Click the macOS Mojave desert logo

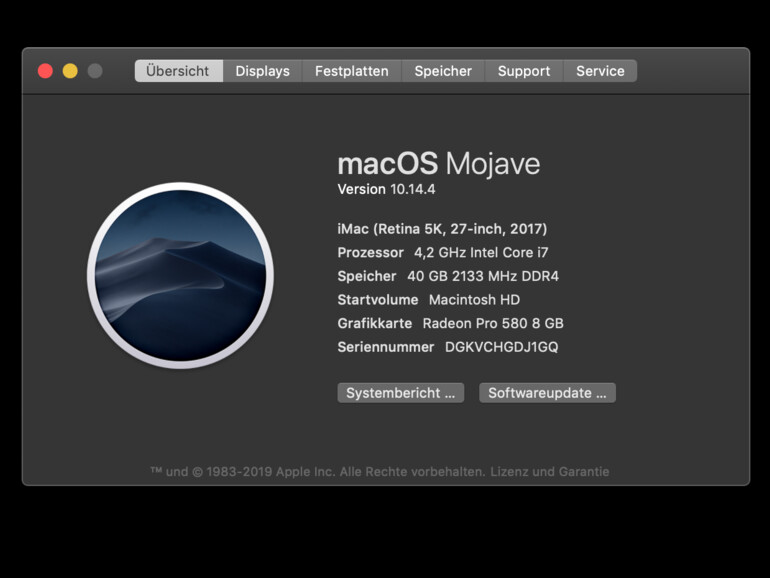(180, 275)
